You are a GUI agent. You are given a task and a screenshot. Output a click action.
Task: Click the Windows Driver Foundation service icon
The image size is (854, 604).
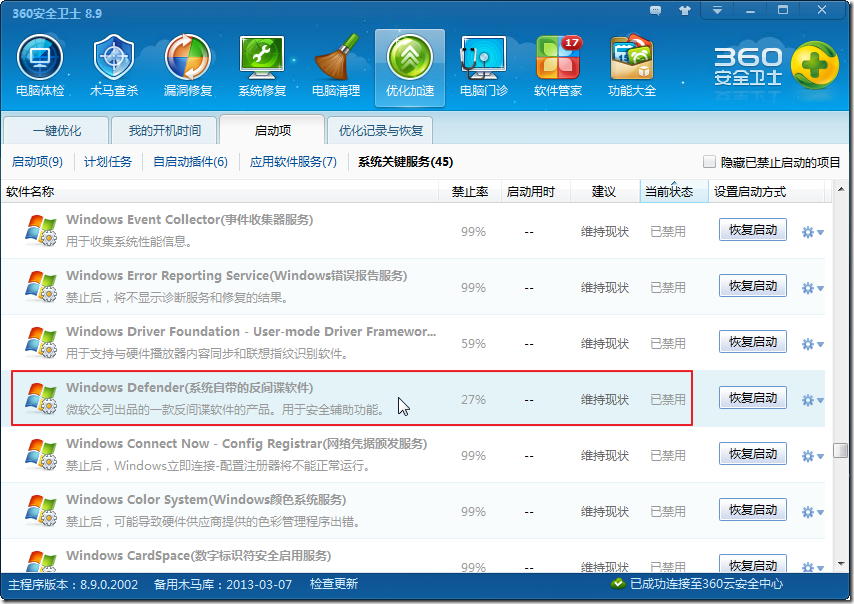click(41, 343)
